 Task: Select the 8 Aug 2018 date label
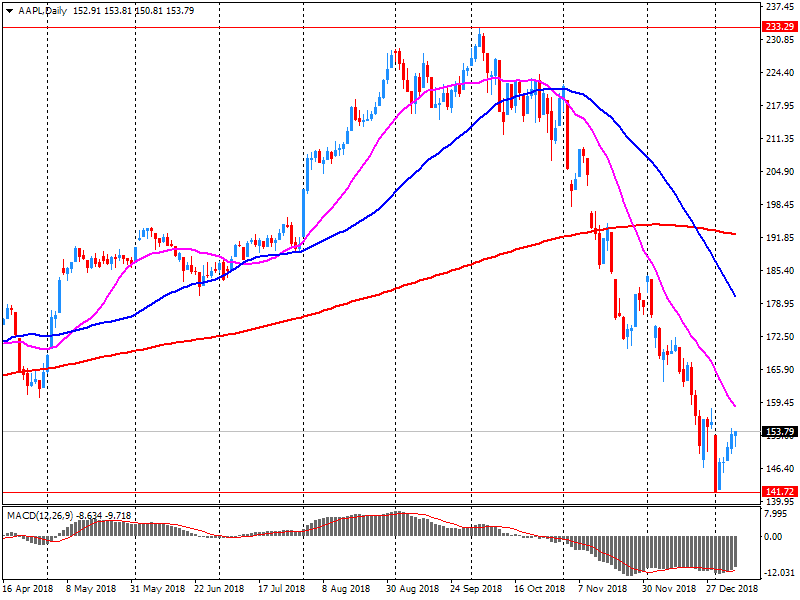(x=346, y=589)
